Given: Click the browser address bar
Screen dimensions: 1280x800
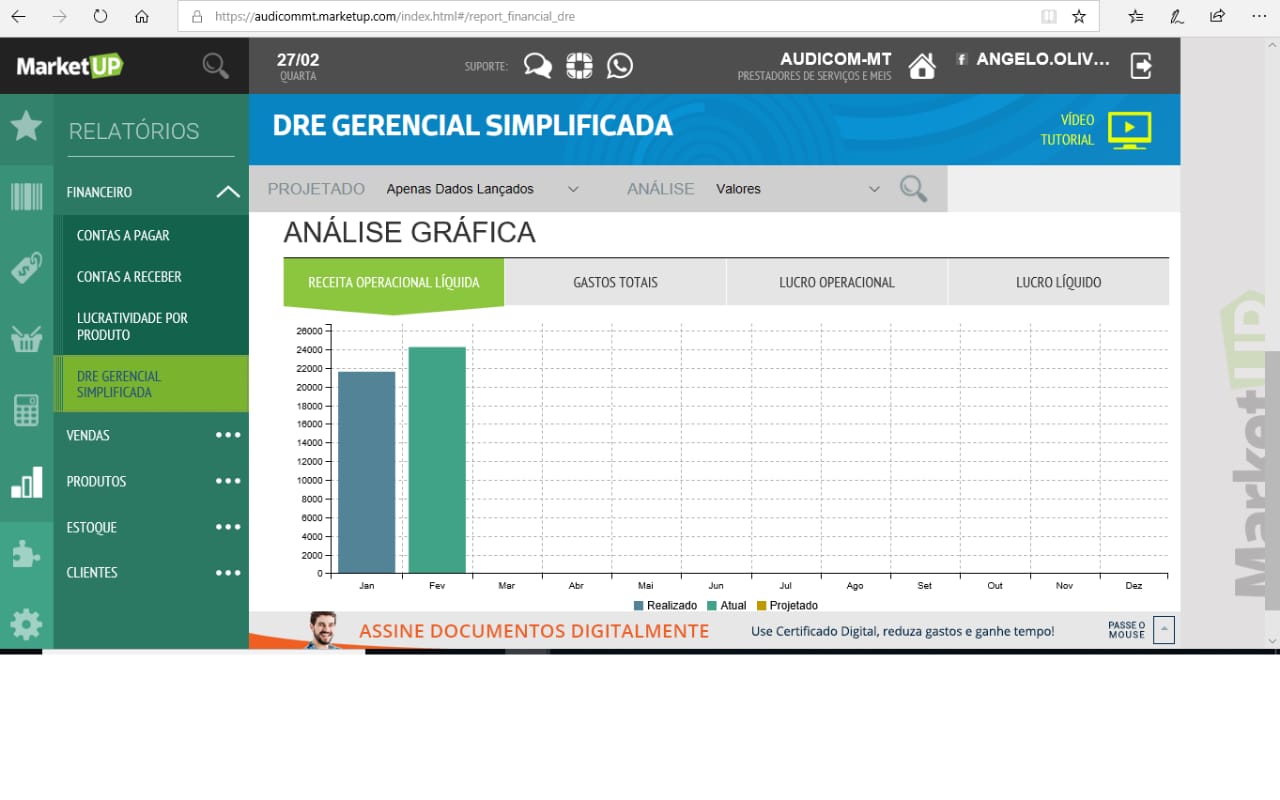Looking at the screenshot, I should pyautogui.click(x=620, y=17).
